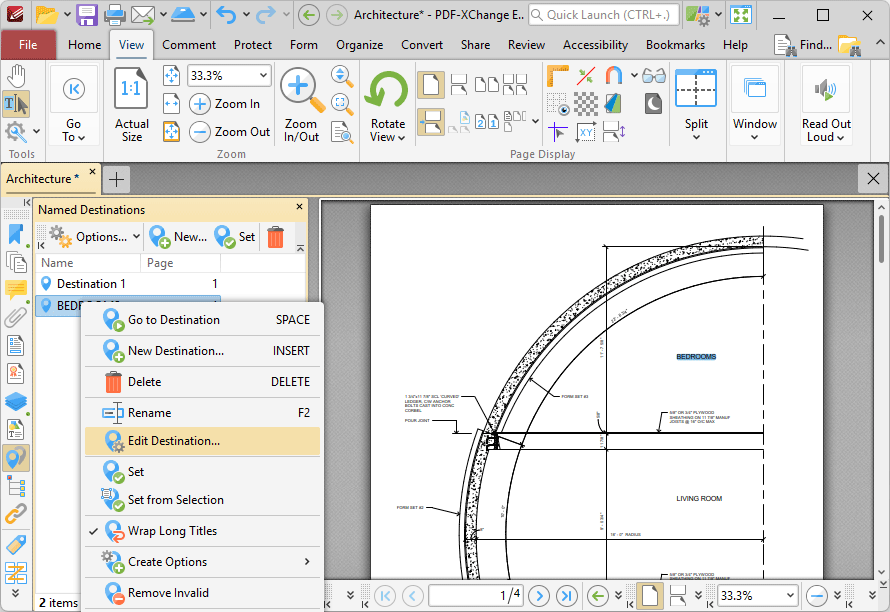
Task: Open the Attachments paperclip sidebar icon
Action: pos(16,318)
